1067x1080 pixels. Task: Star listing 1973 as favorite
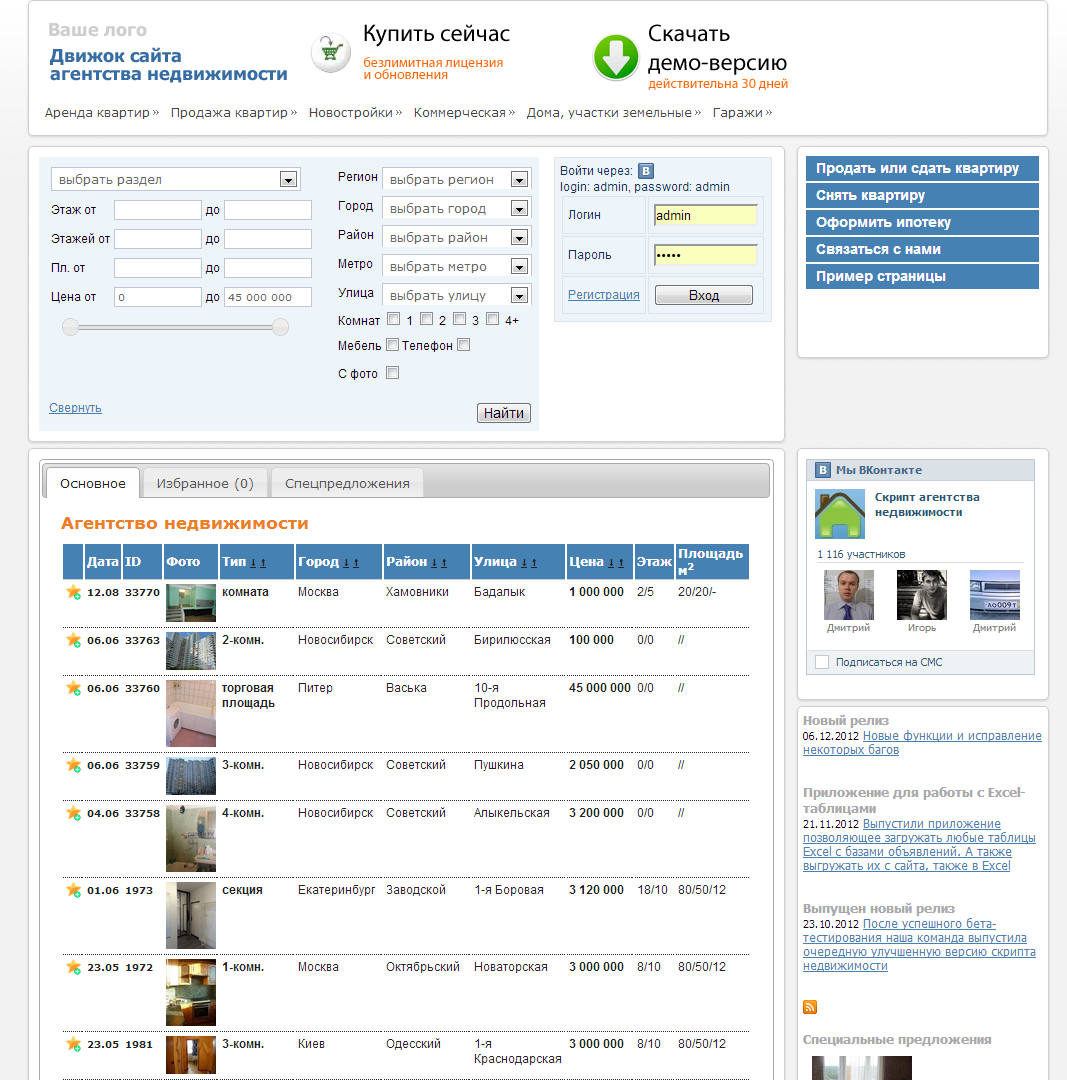pyautogui.click(x=73, y=891)
